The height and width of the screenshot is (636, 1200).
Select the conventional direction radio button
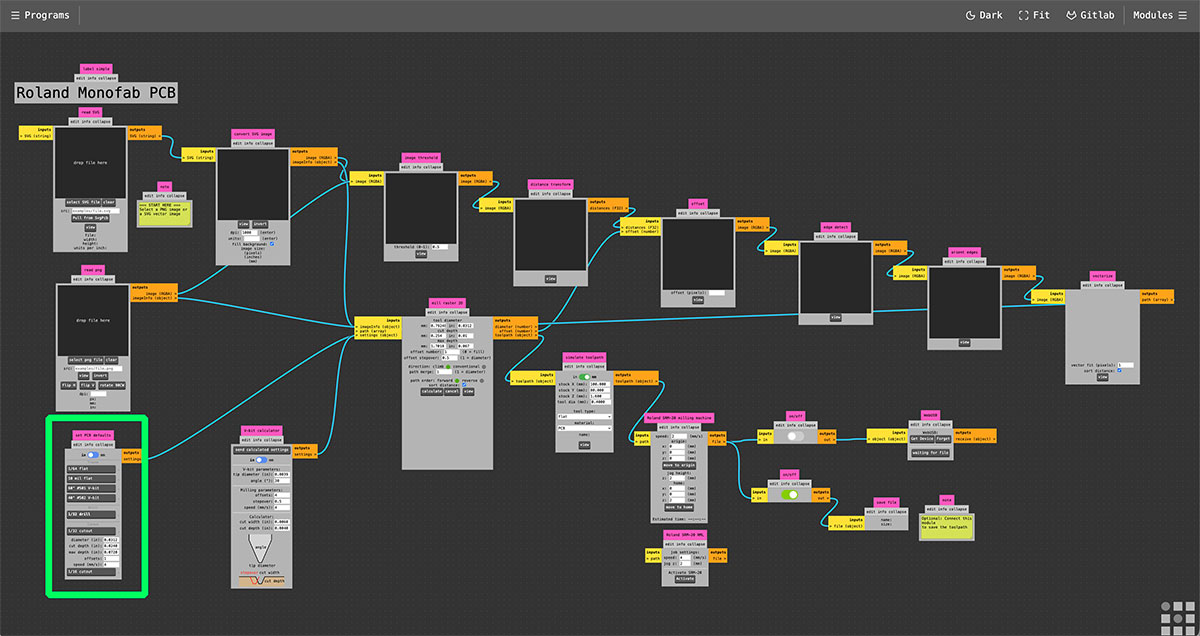click(x=484, y=367)
